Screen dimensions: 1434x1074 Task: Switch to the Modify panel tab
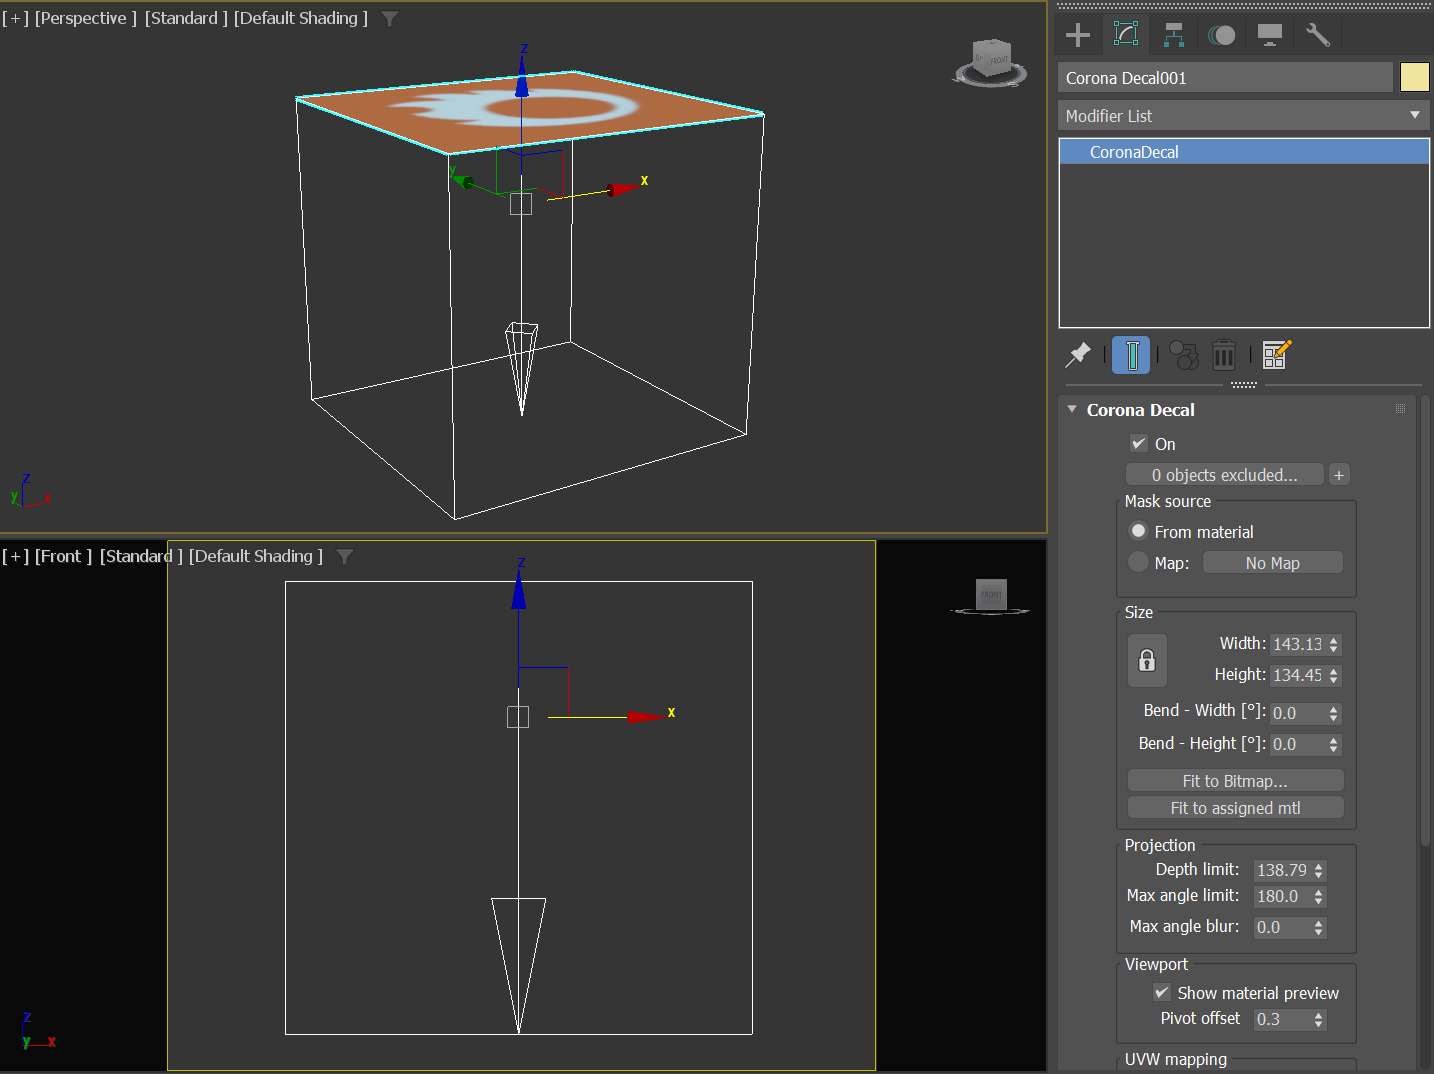tap(1126, 35)
